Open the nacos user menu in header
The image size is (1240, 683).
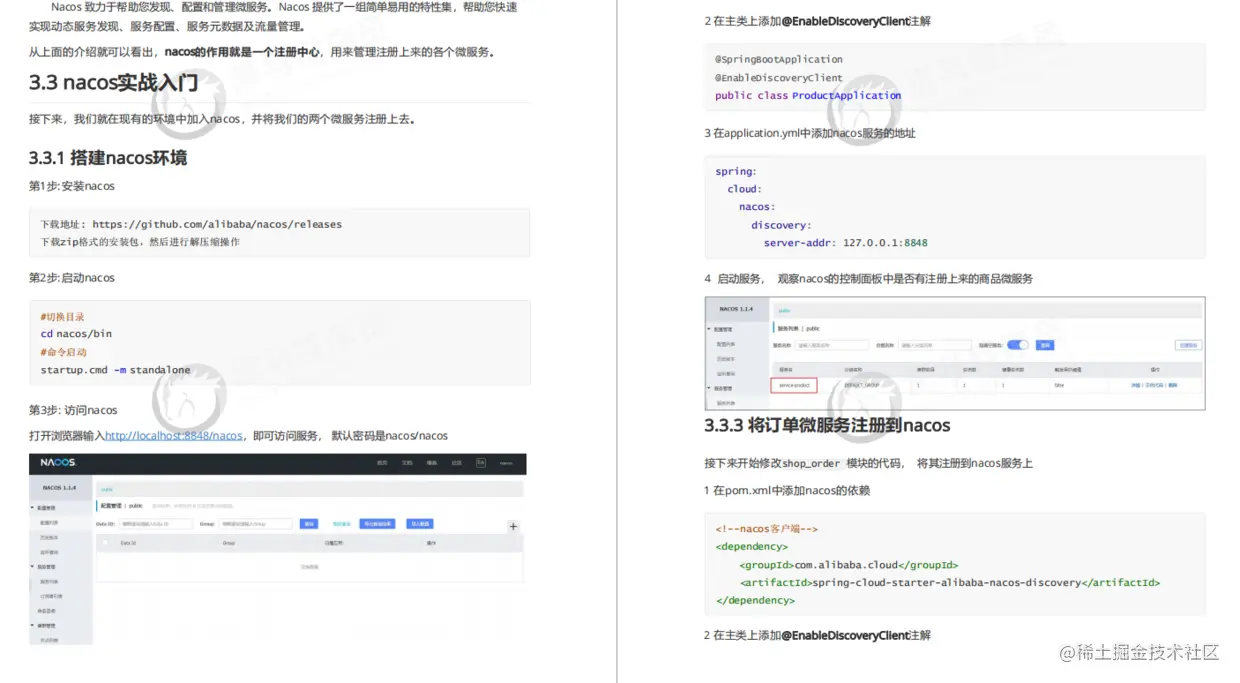click(506, 463)
